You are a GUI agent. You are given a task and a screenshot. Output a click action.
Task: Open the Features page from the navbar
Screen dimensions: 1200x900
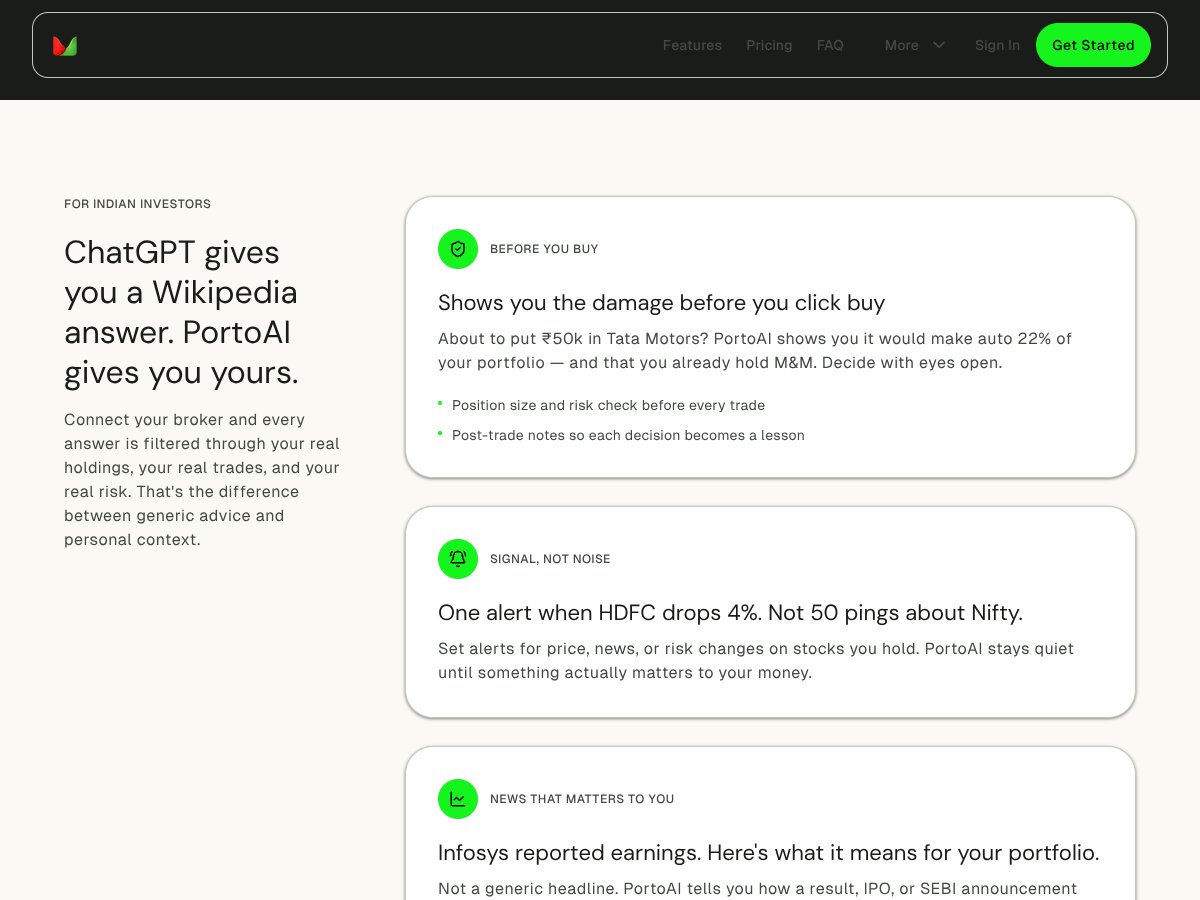pos(692,45)
